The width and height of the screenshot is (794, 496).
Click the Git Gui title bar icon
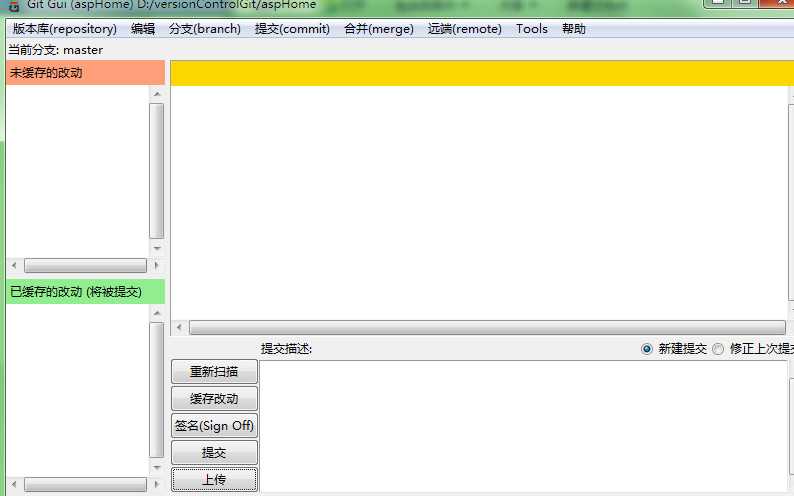coord(14,6)
